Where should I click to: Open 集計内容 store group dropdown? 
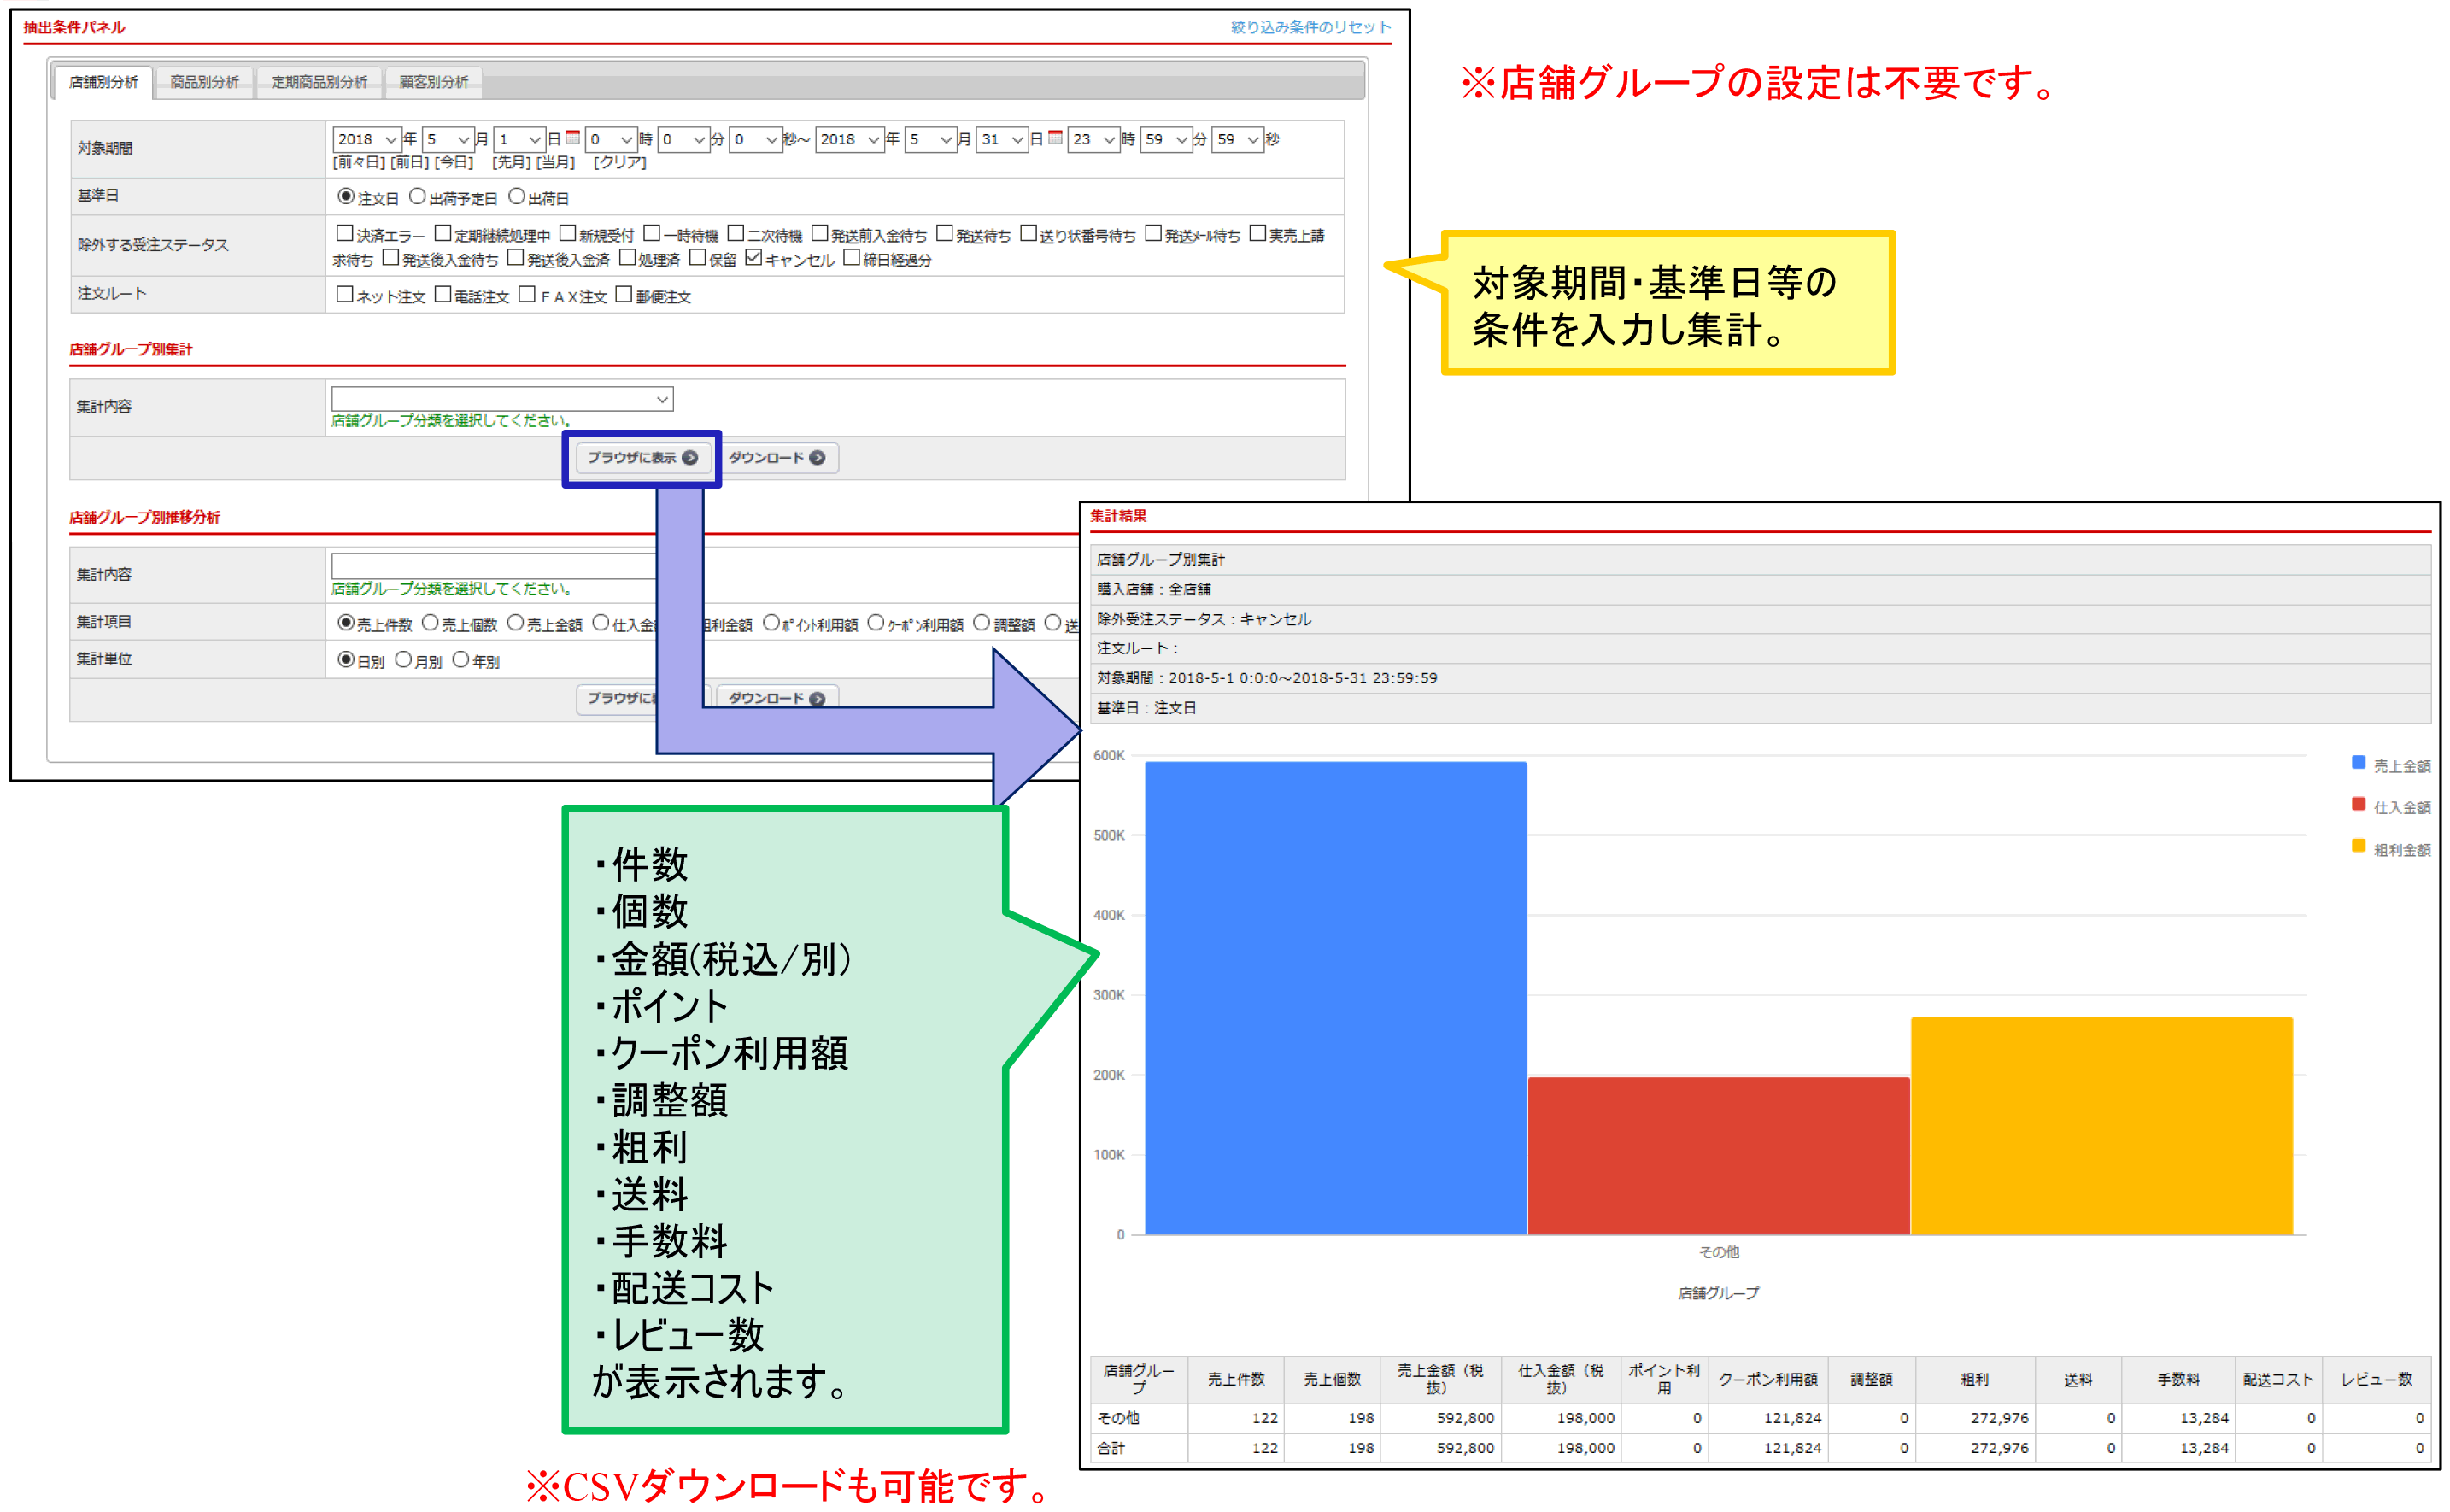point(502,399)
